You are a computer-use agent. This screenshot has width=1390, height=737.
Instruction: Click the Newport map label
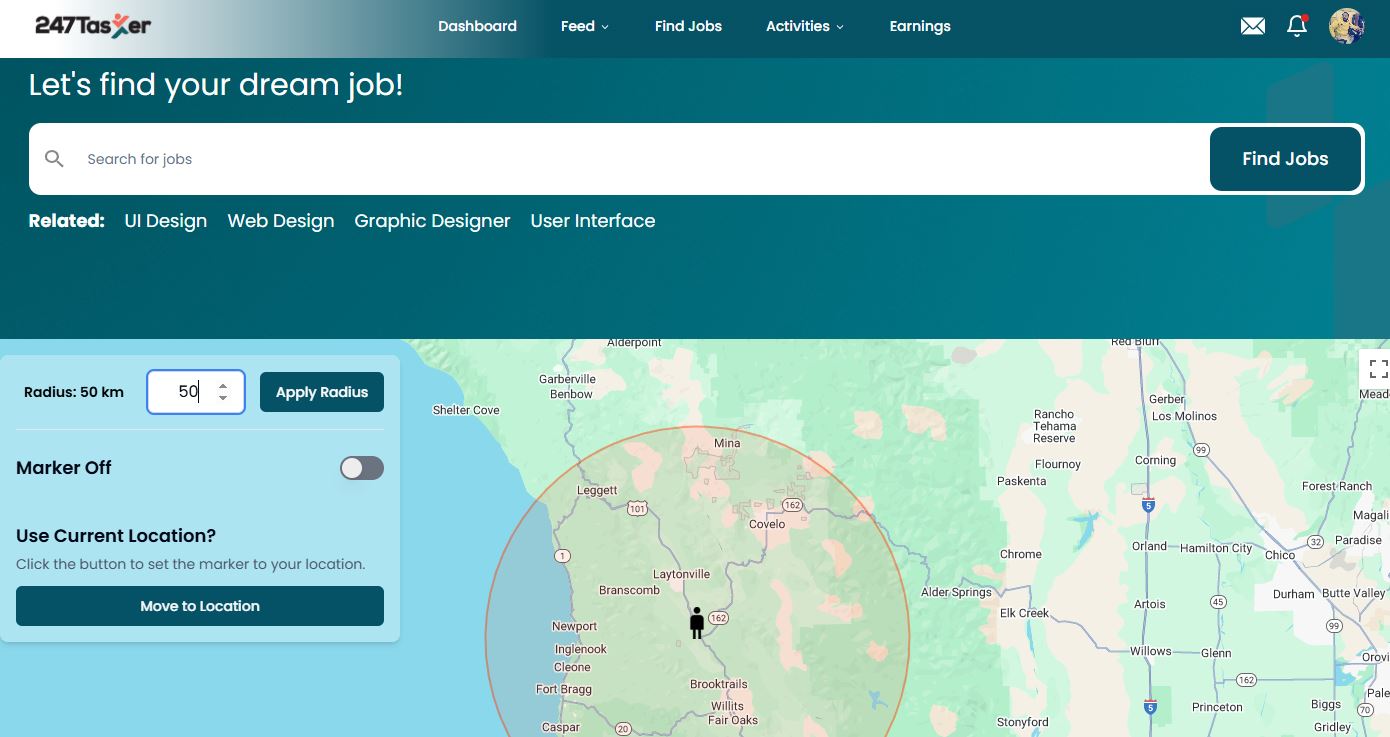coord(575,626)
